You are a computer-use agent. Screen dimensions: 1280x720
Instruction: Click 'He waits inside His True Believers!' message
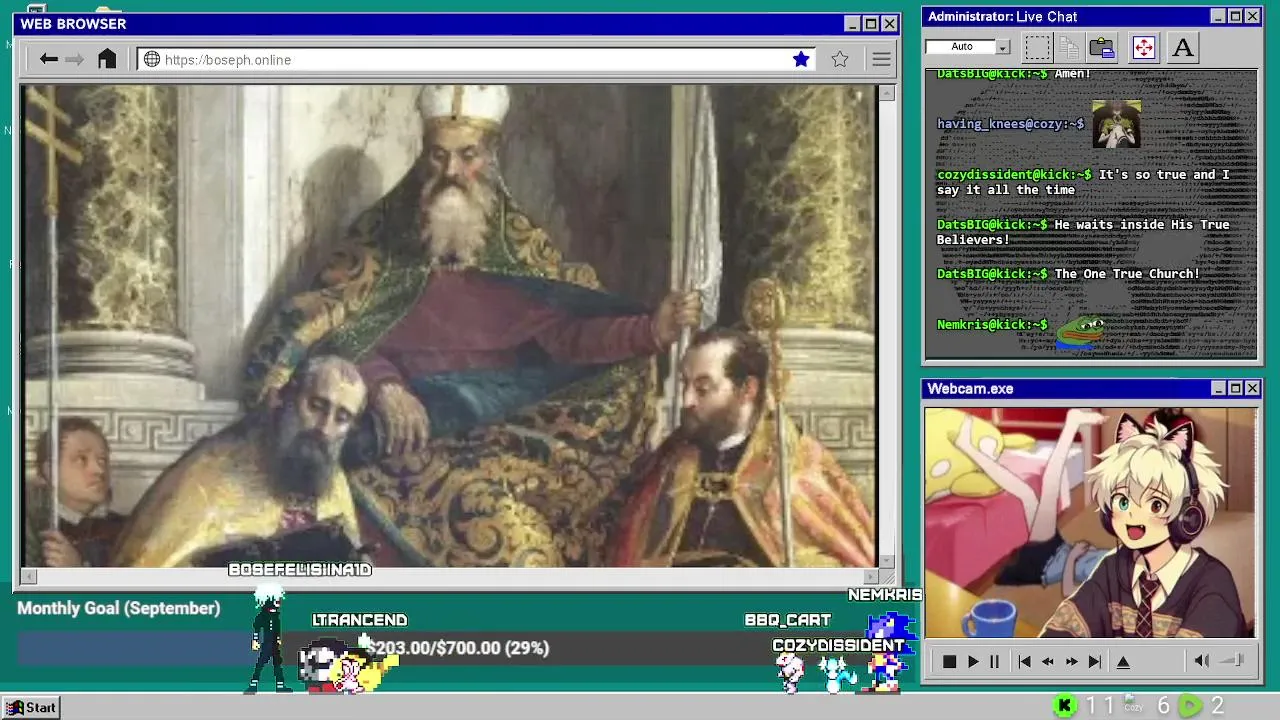click(1083, 232)
